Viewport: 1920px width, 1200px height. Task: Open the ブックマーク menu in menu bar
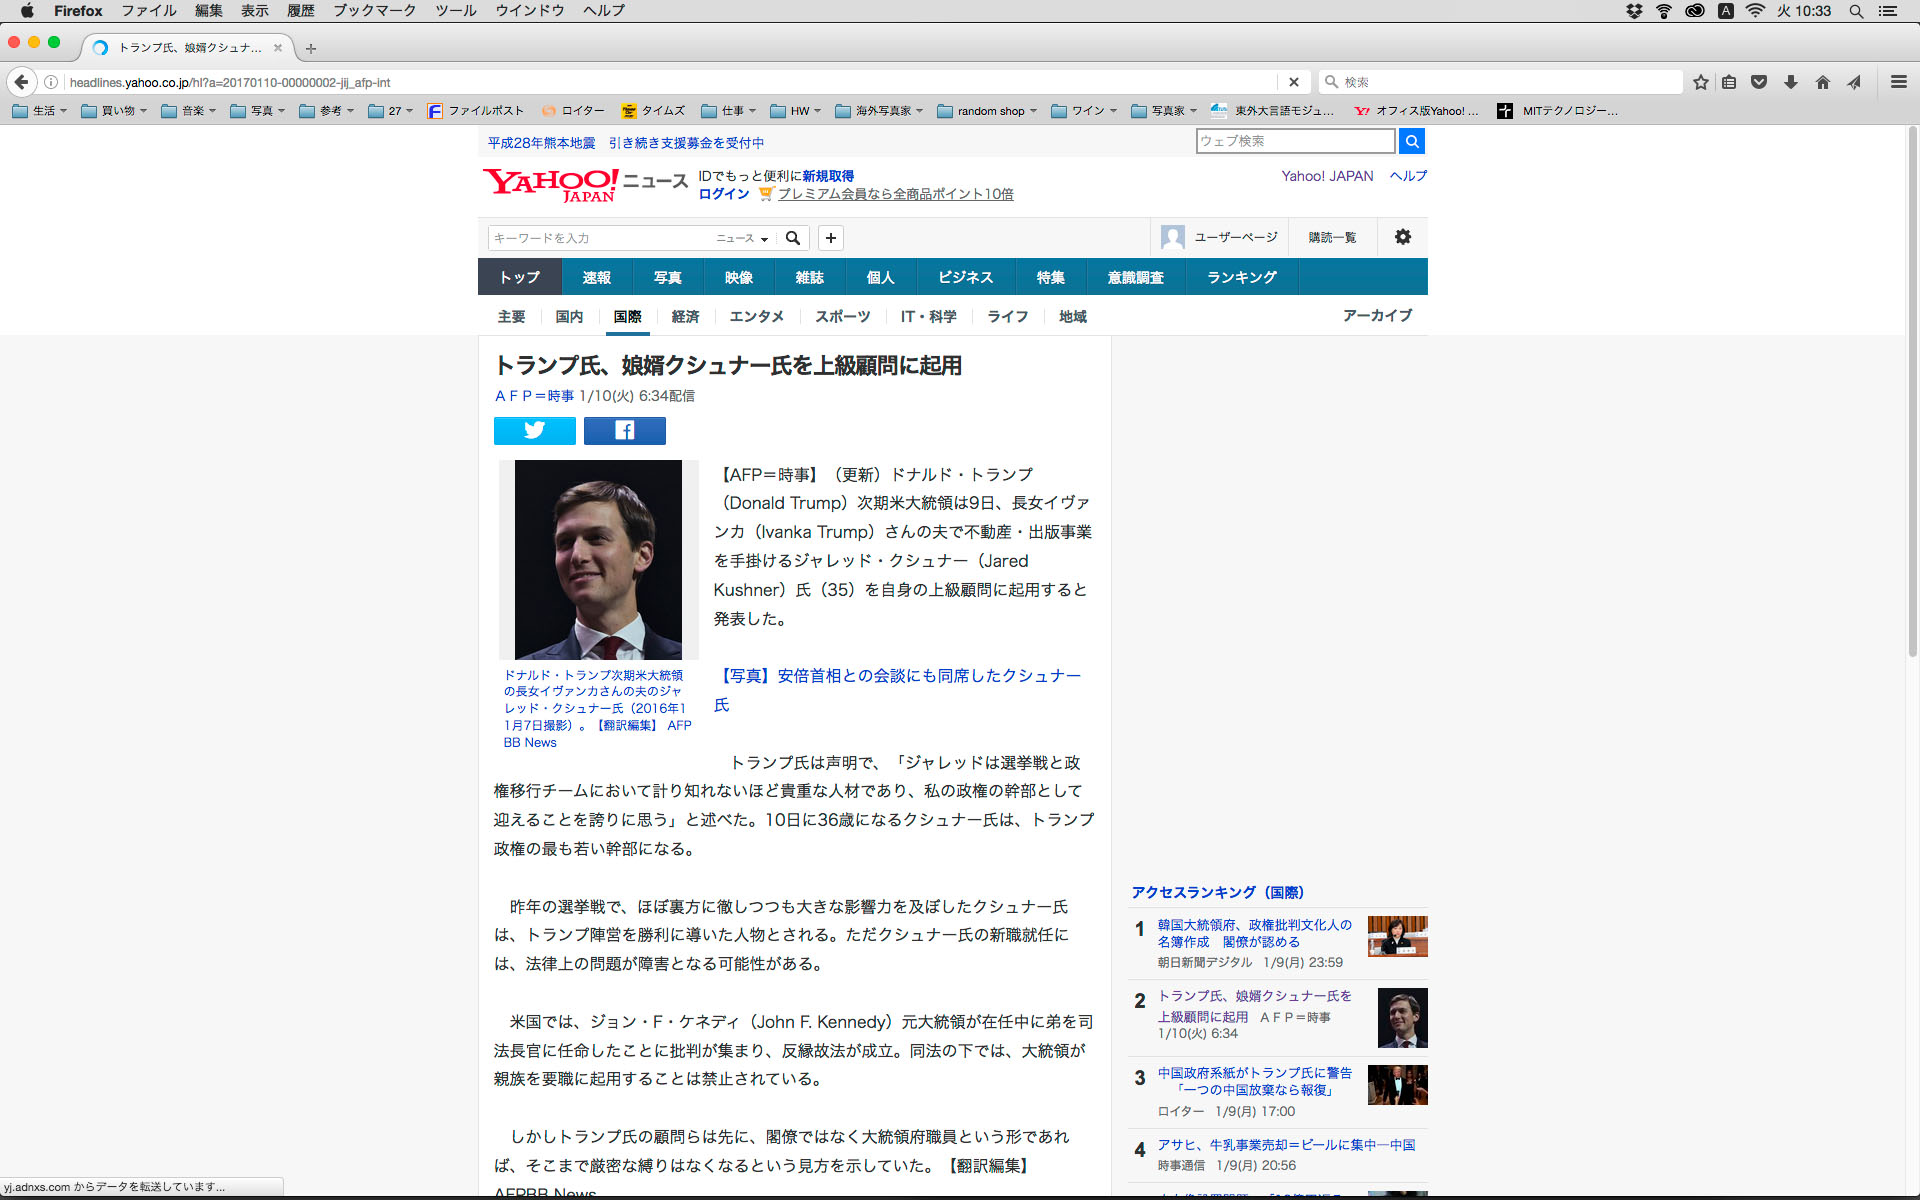tap(374, 11)
